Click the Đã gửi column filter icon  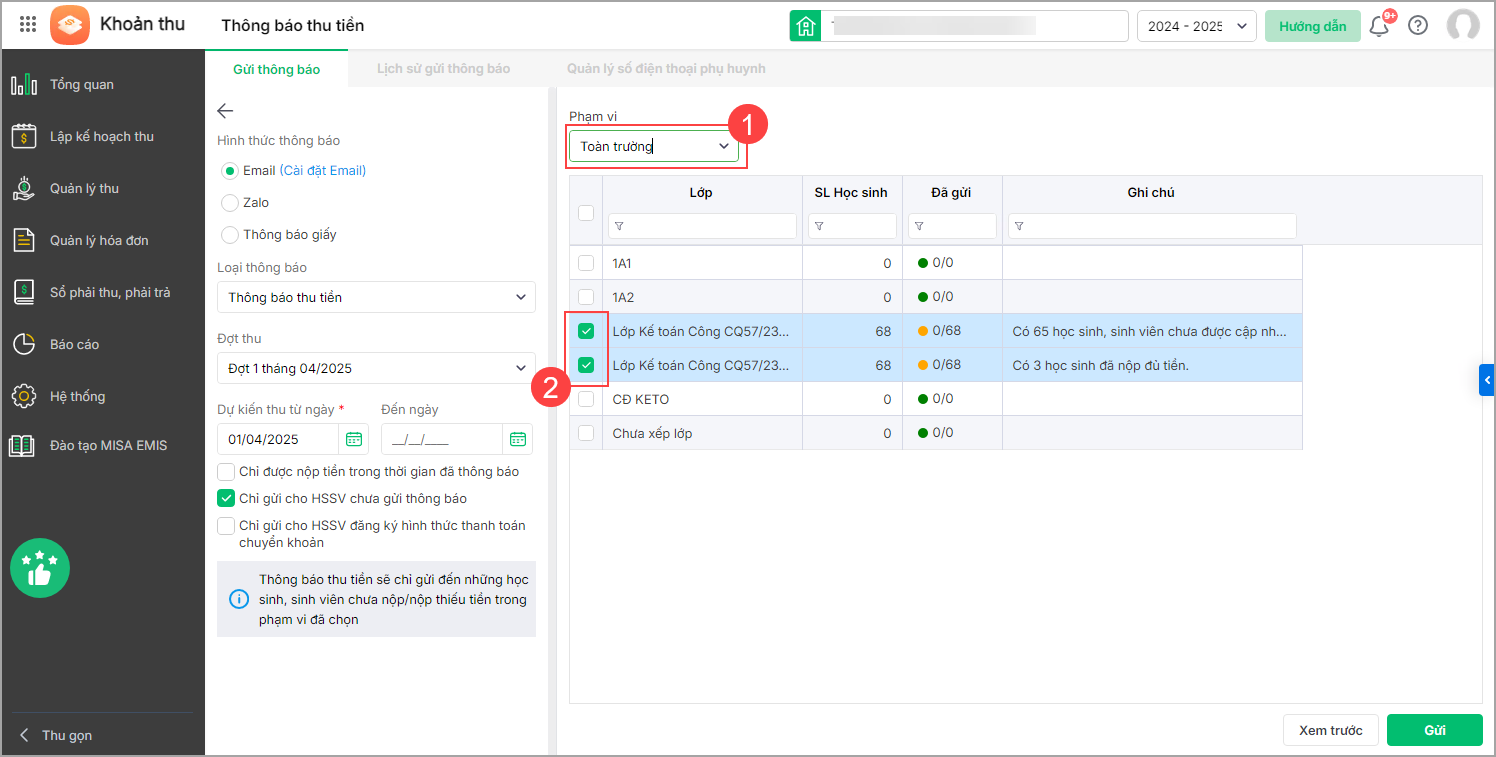pos(919,227)
